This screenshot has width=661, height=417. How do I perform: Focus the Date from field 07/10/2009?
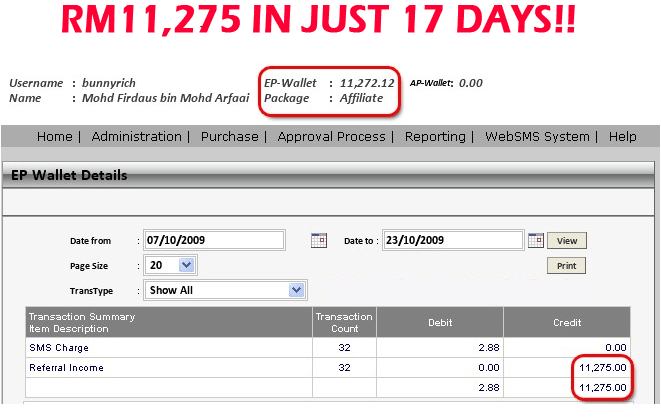click(214, 240)
